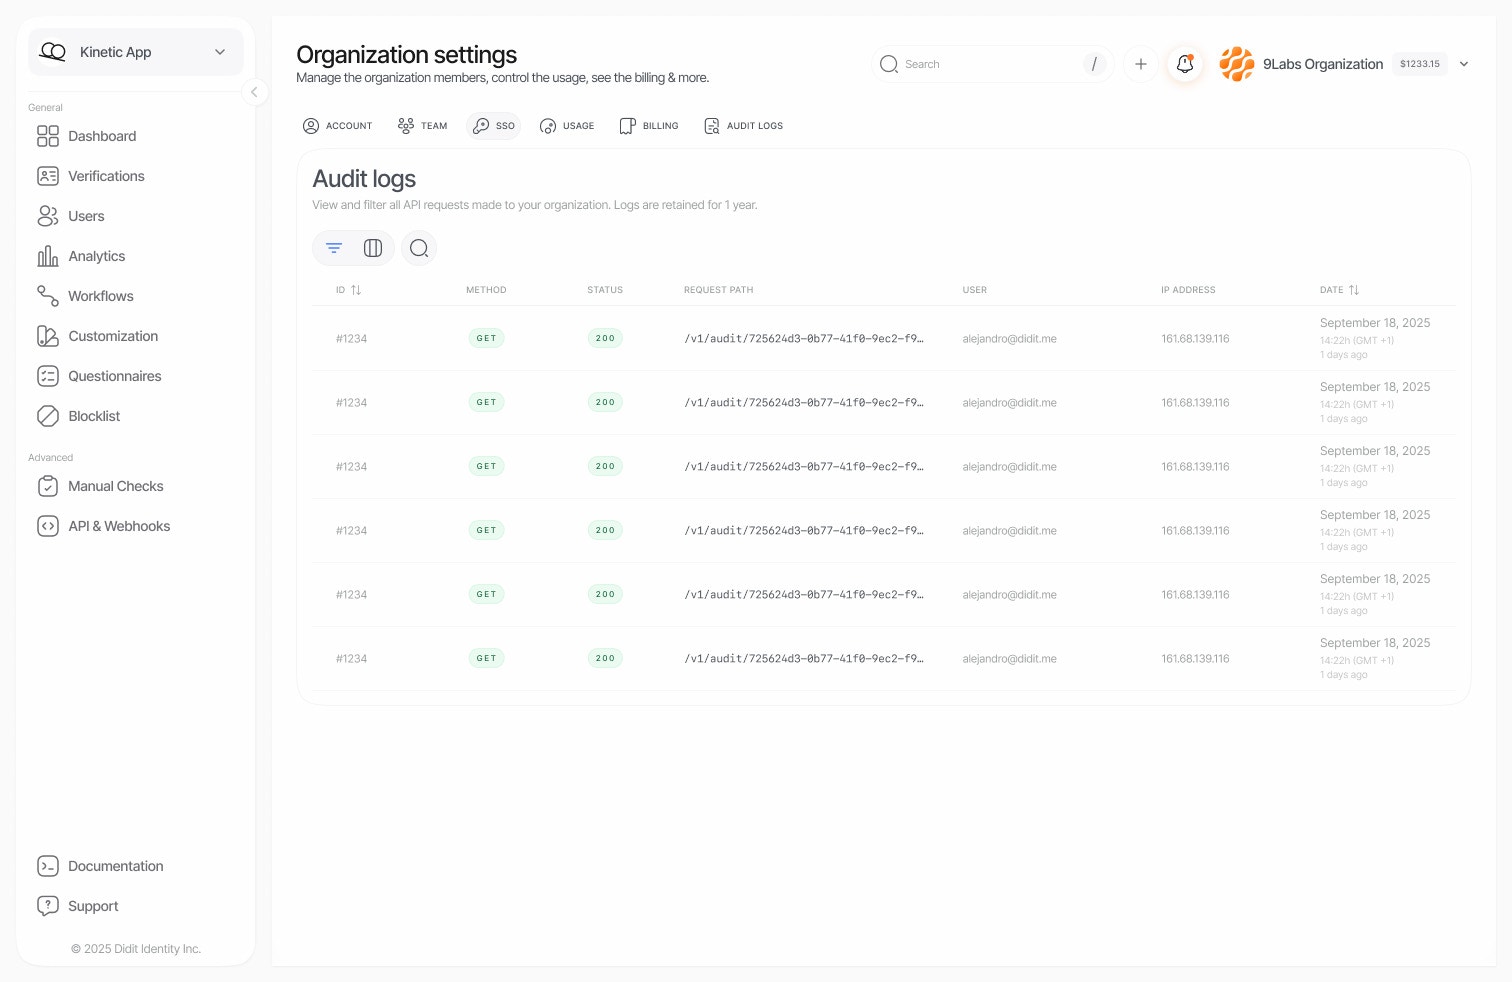1512x982 pixels.
Task: Open API & Webhooks settings
Action: click(119, 526)
